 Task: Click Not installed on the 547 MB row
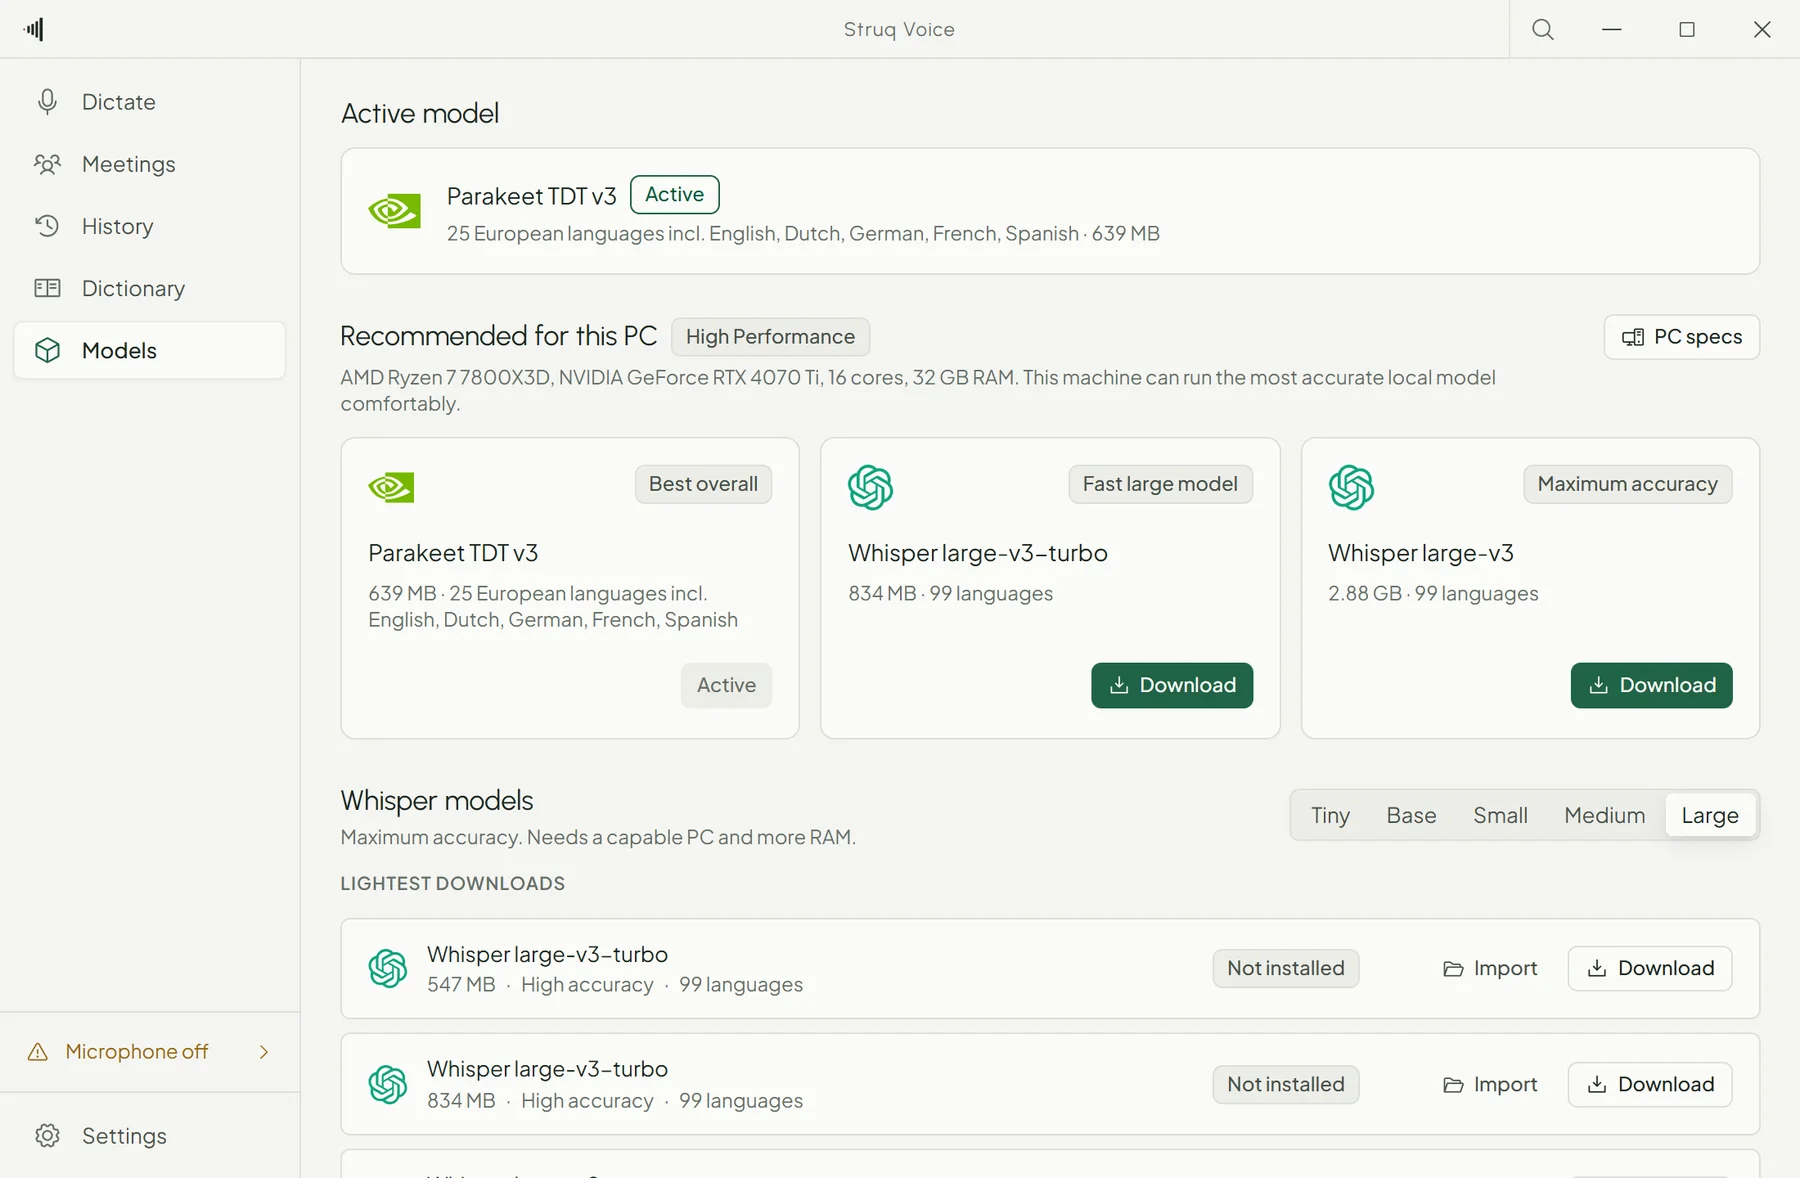(x=1286, y=968)
